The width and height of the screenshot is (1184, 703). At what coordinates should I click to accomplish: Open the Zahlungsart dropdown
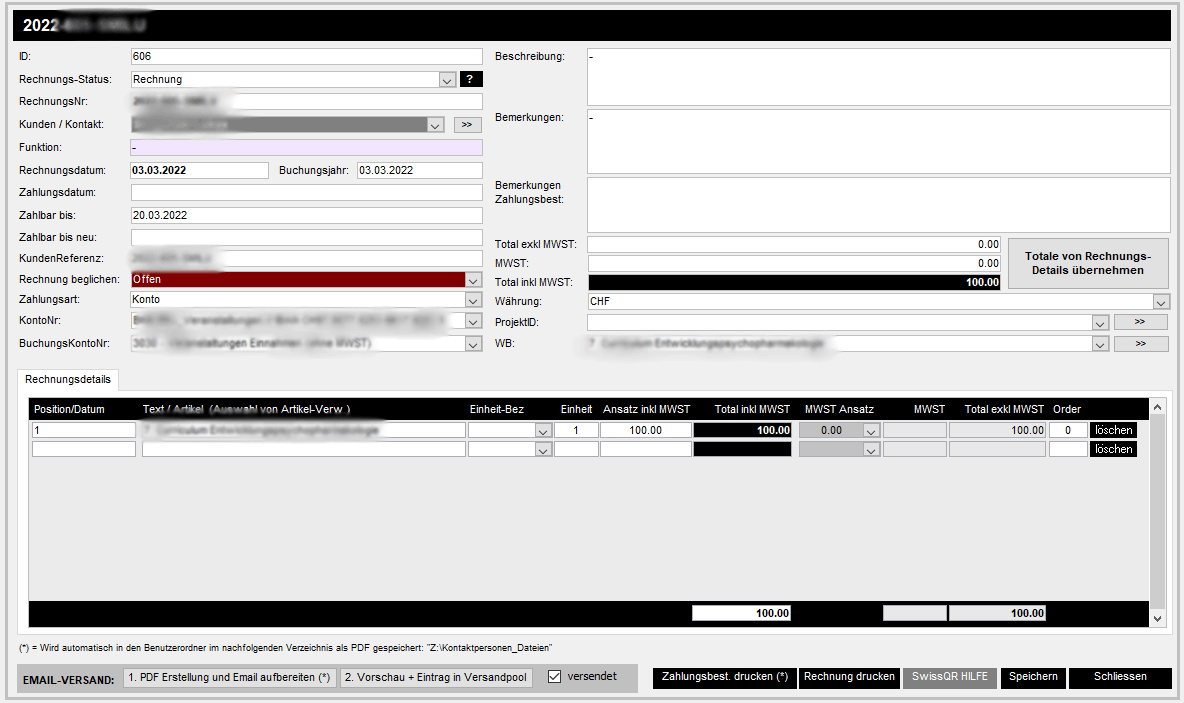point(473,299)
